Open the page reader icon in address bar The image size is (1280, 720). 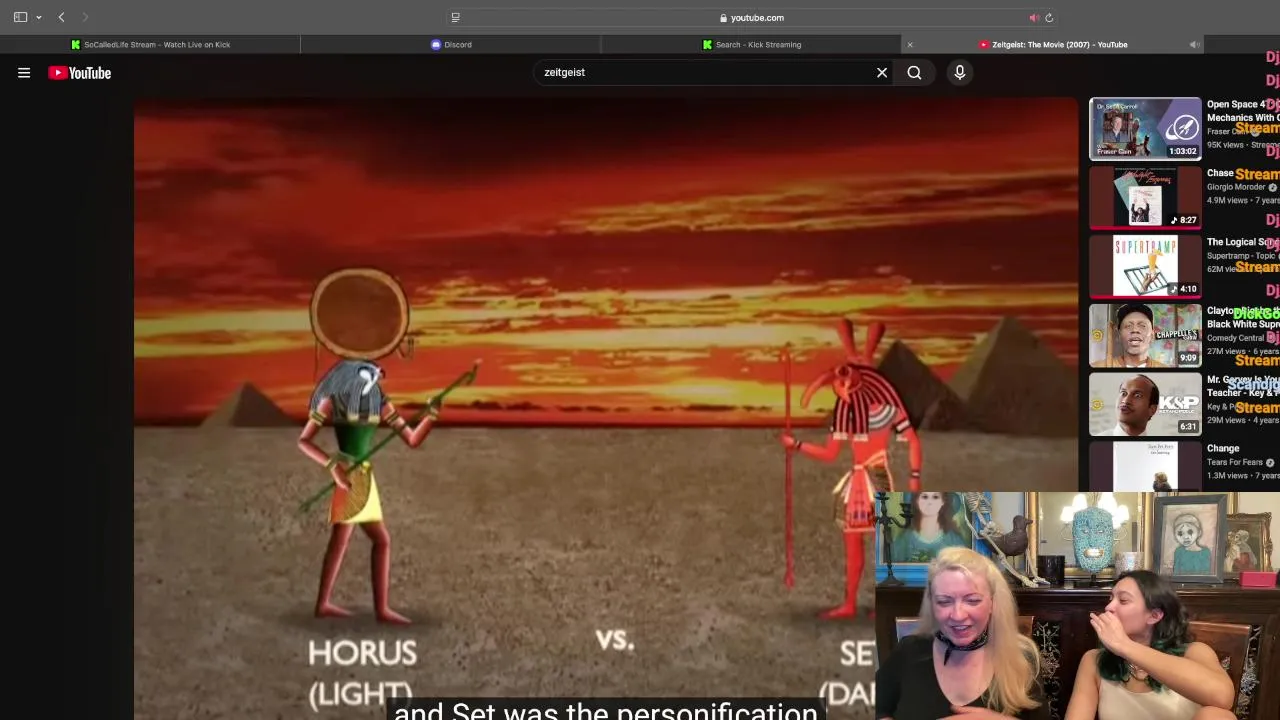tap(456, 17)
